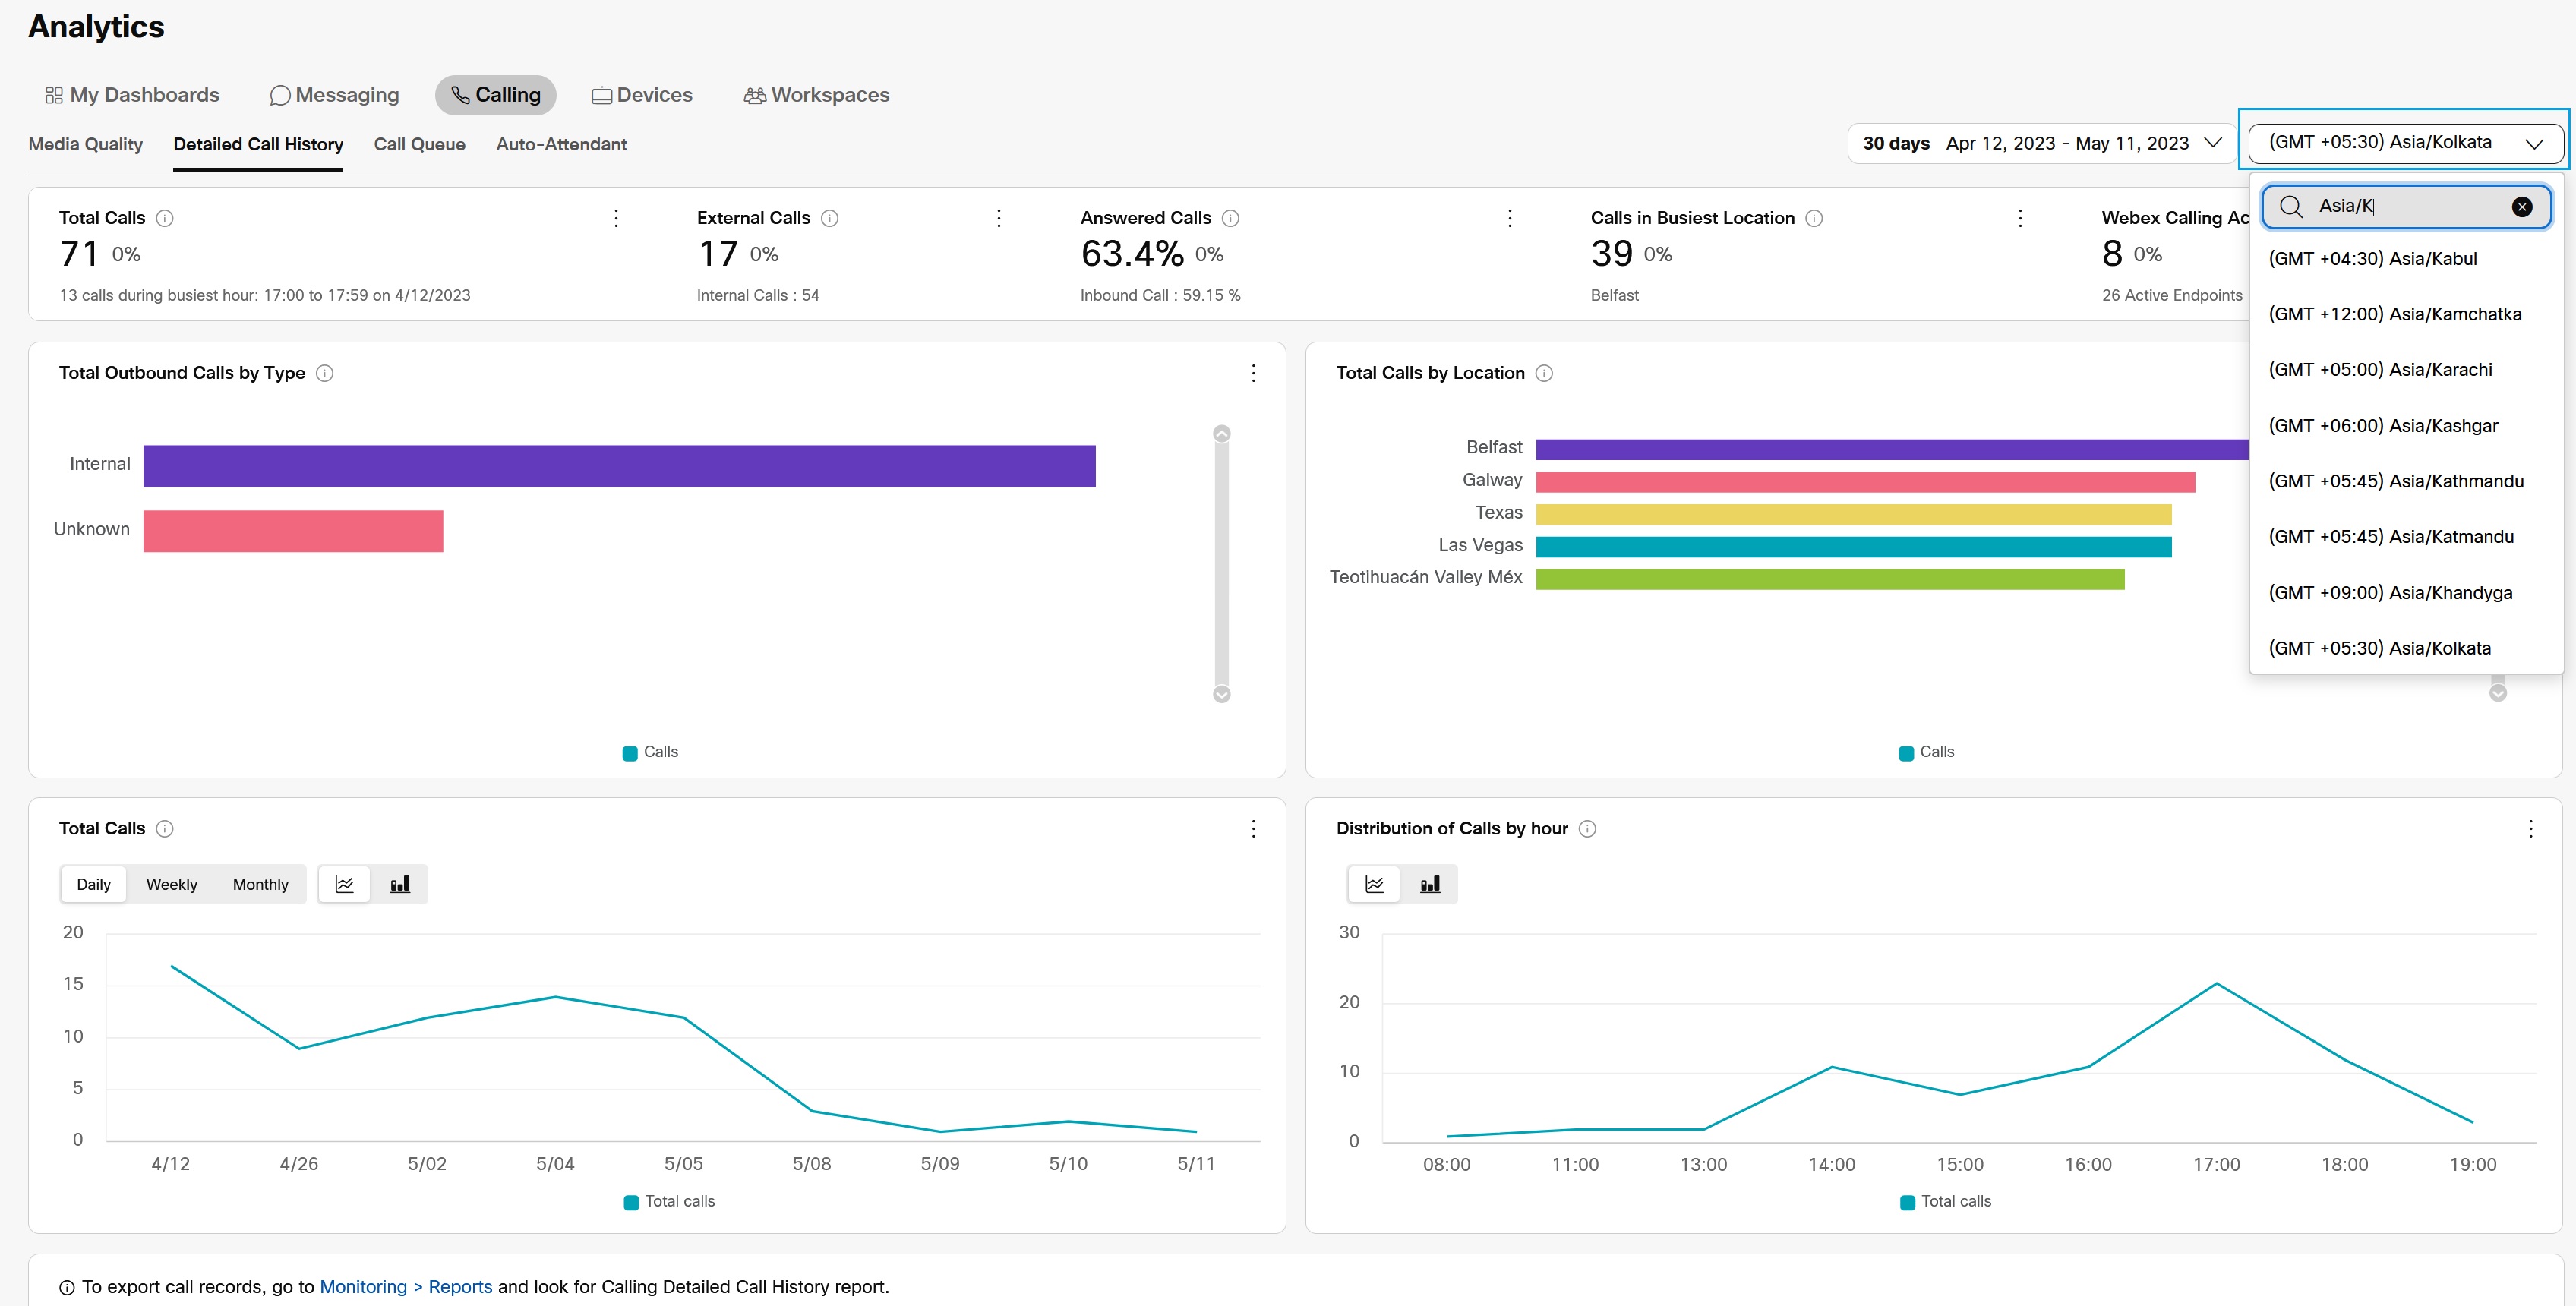
Task: Show Total Calls chart info icon
Action: [165, 828]
